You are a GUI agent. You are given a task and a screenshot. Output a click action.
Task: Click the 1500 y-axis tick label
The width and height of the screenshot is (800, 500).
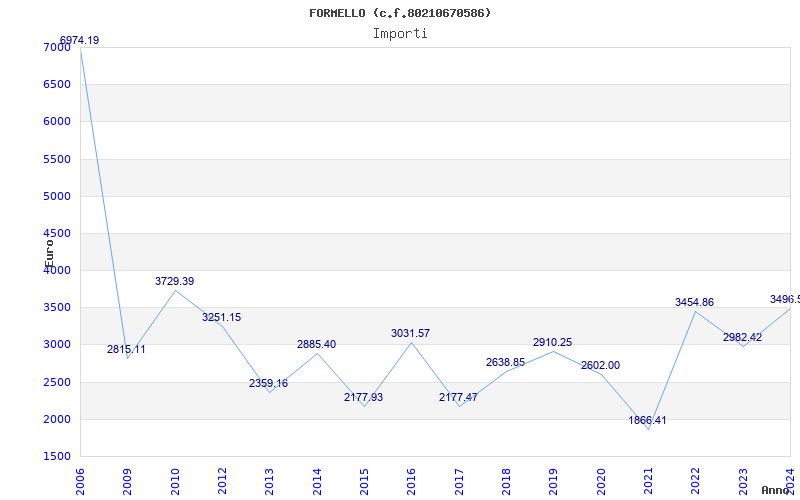[x=57, y=457]
